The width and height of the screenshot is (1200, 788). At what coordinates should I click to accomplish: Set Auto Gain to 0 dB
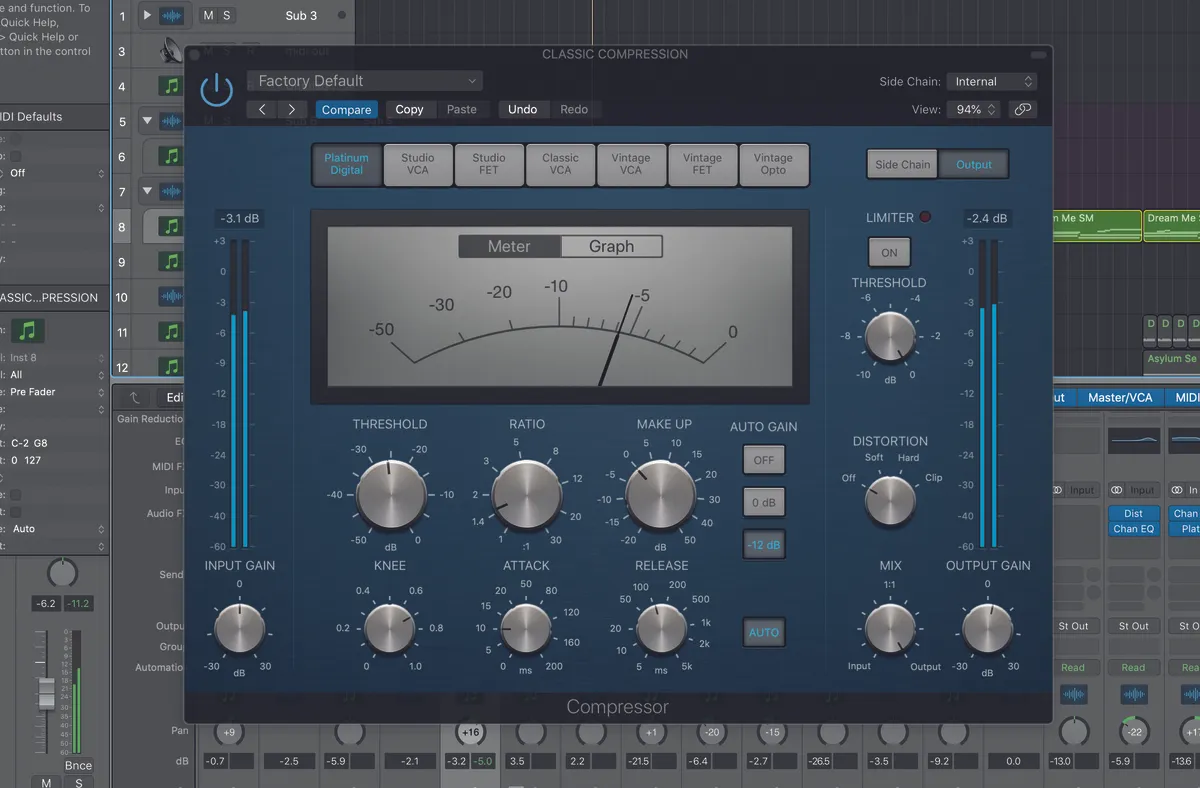(x=764, y=502)
